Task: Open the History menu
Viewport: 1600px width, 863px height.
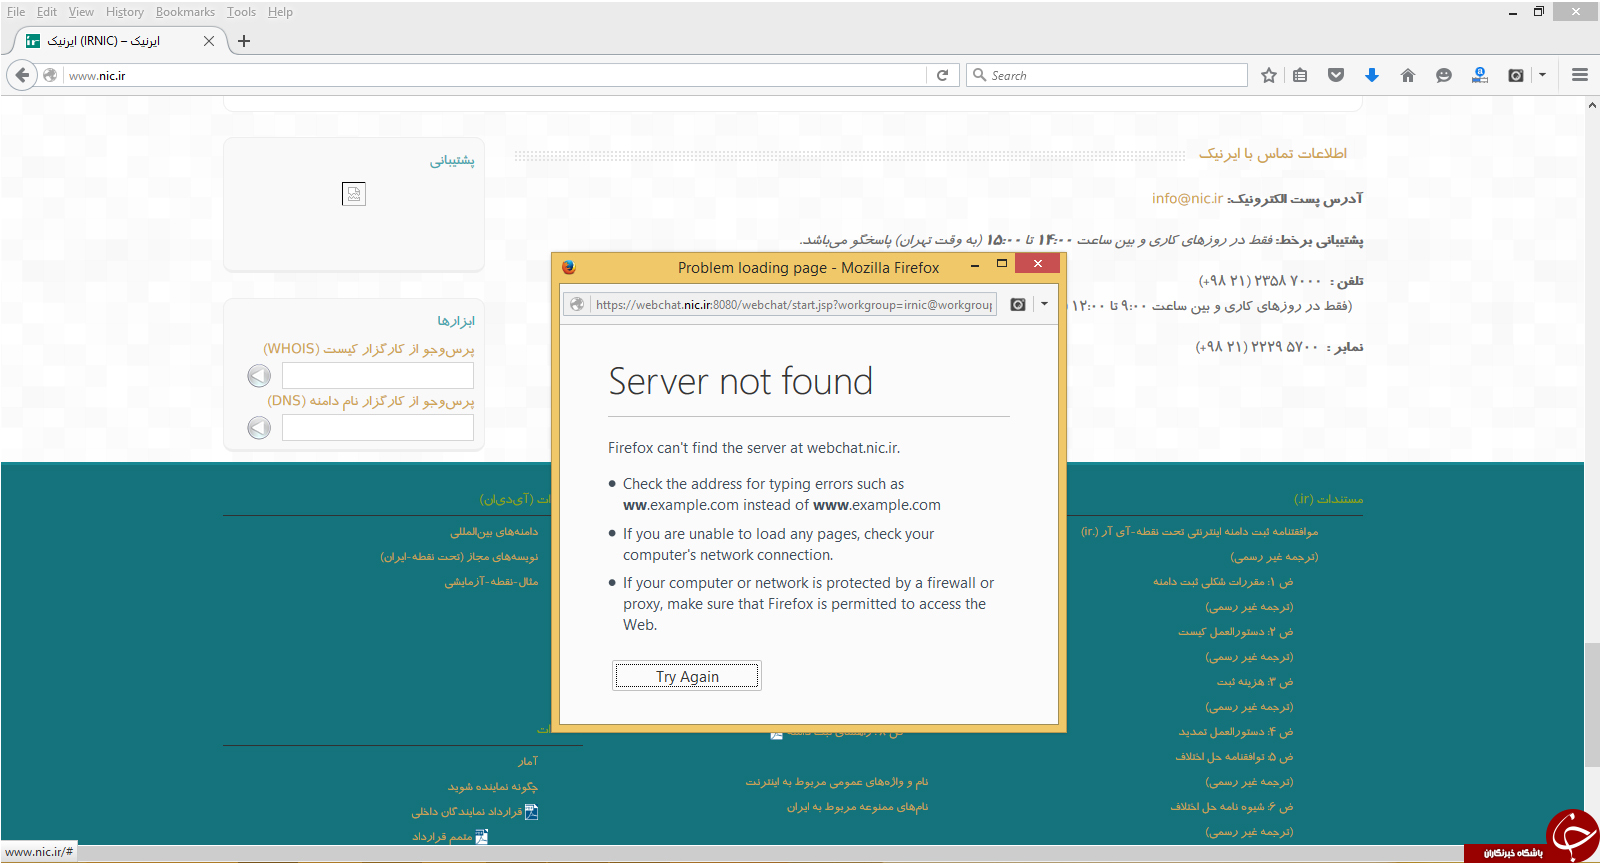Action: pos(125,12)
